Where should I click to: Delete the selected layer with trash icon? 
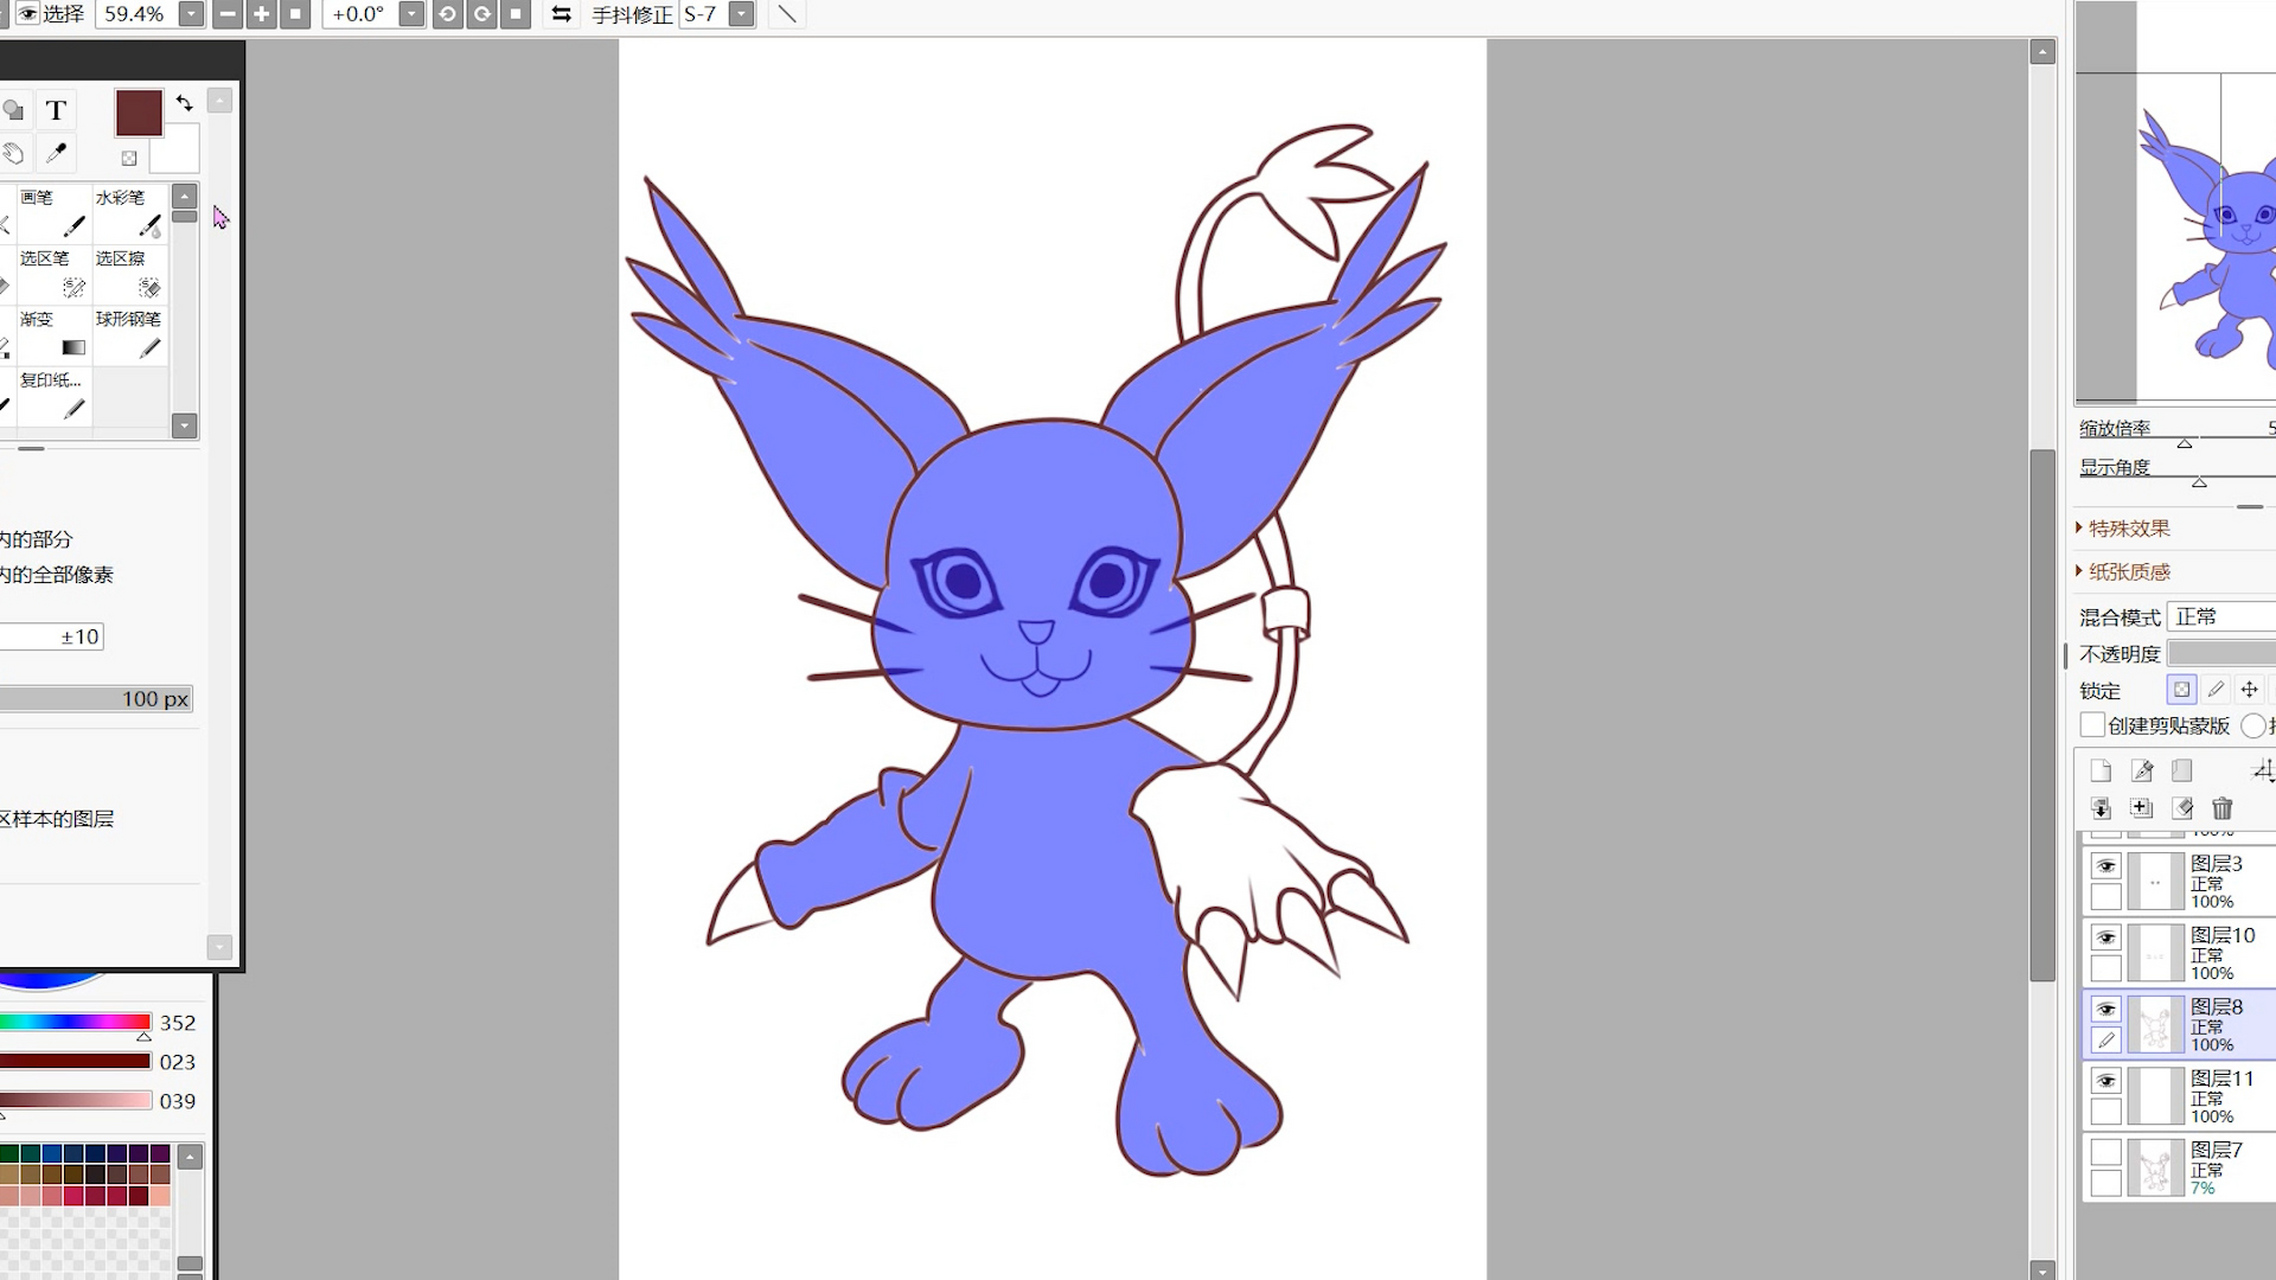pyautogui.click(x=2222, y=808)
